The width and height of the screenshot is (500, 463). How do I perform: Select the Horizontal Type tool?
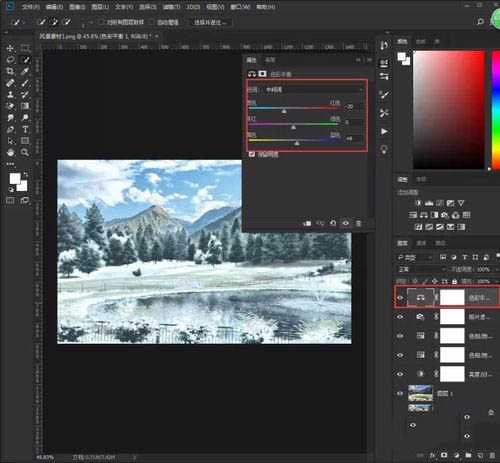click(x=25, y=129)
